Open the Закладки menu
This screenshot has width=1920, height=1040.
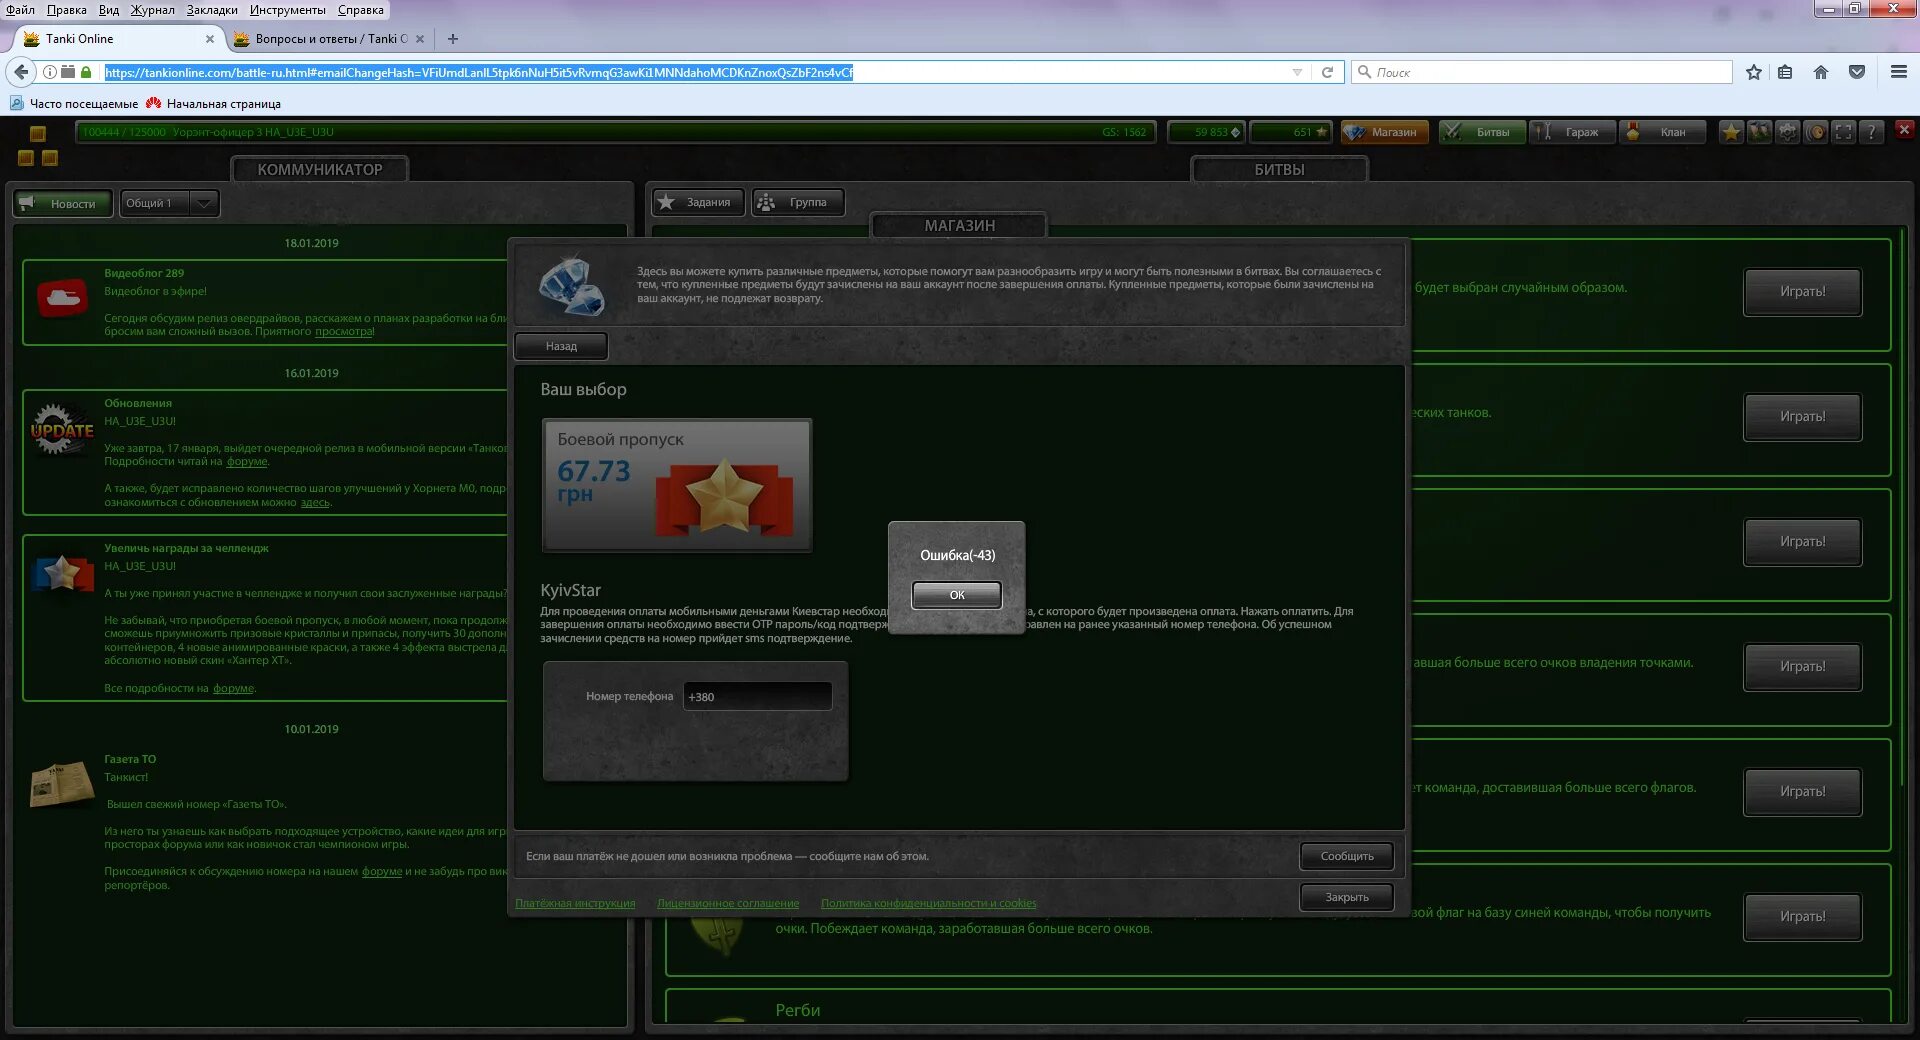(212, 10)
